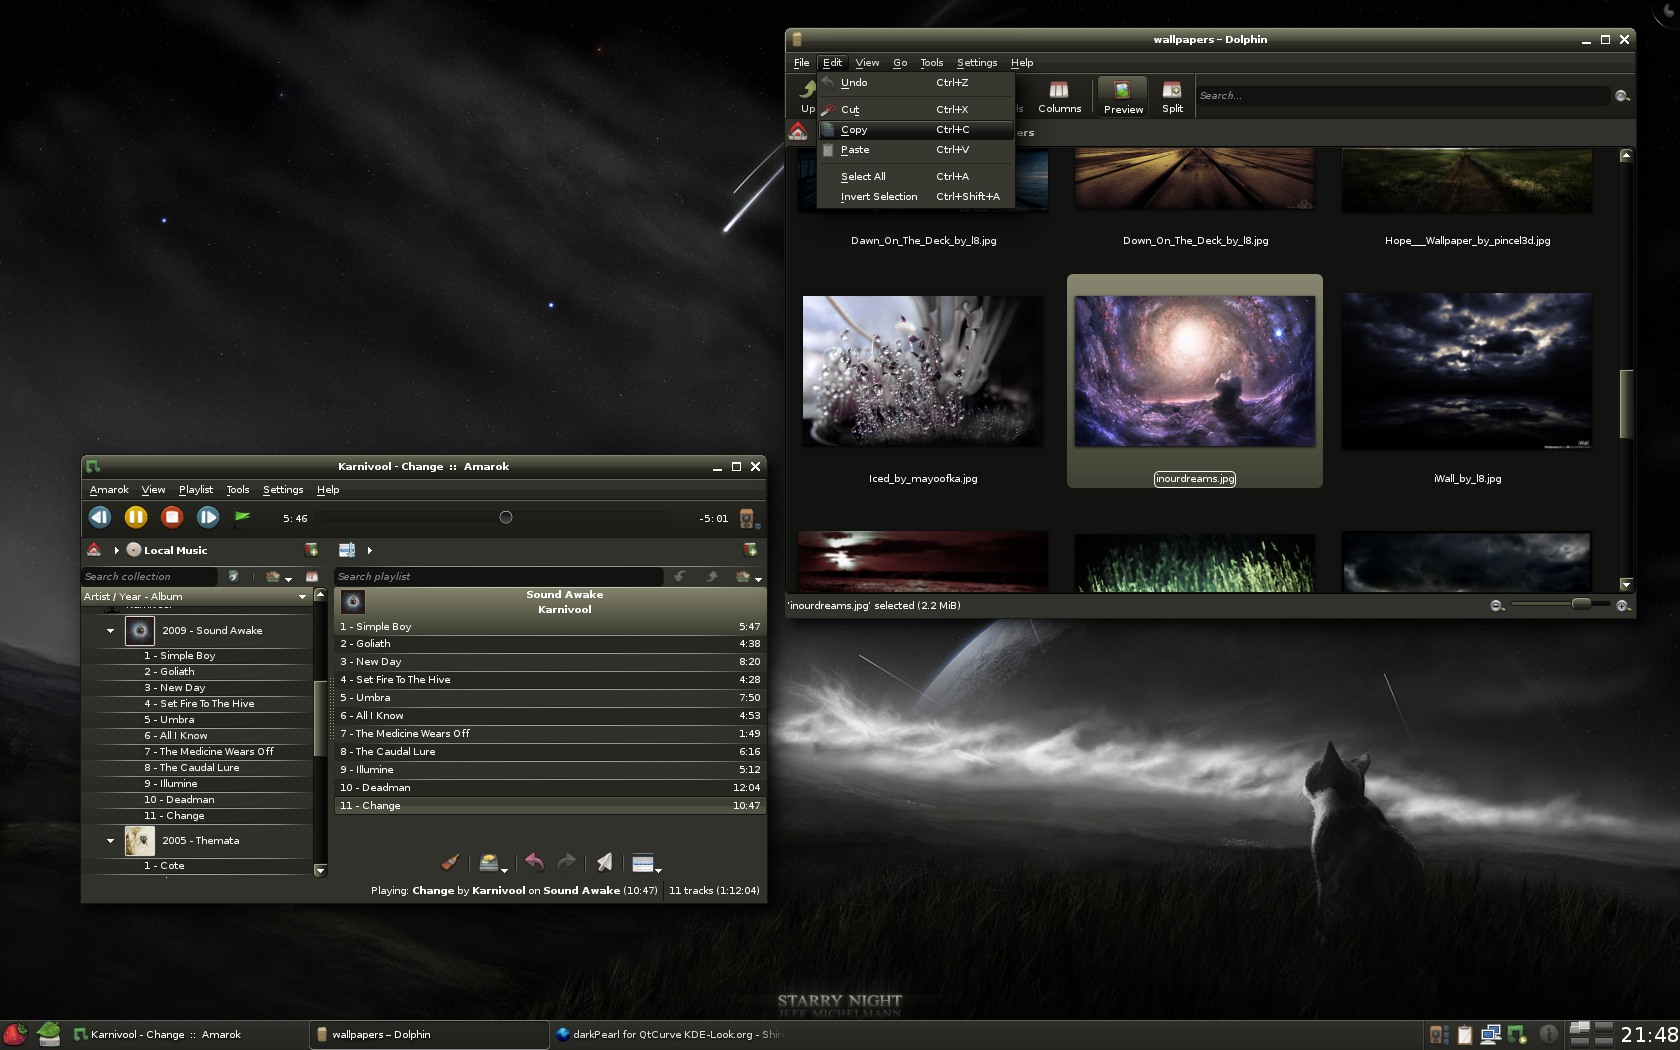The image size is (1680, 1050).
Task: Toggle Split view in Dolphin
Action: (x=1172, y=97)
